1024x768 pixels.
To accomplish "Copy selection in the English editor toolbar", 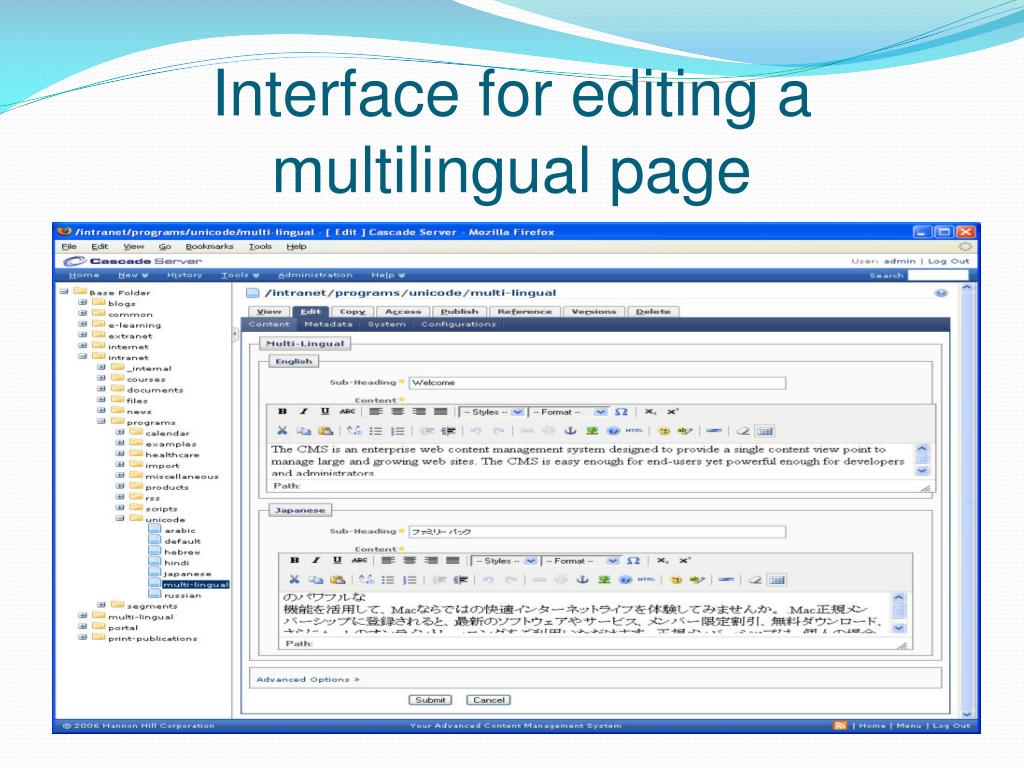I will point(304,431).
